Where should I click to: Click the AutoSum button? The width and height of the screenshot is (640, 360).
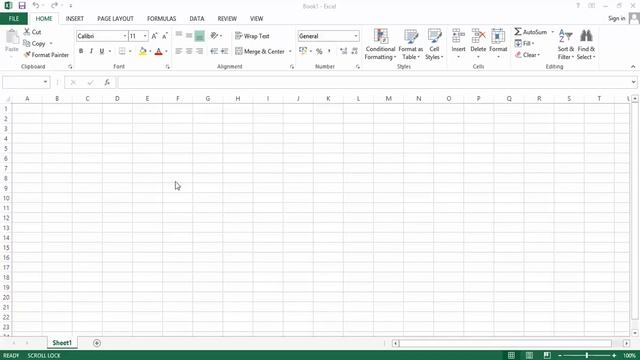[x=530, y=32]
